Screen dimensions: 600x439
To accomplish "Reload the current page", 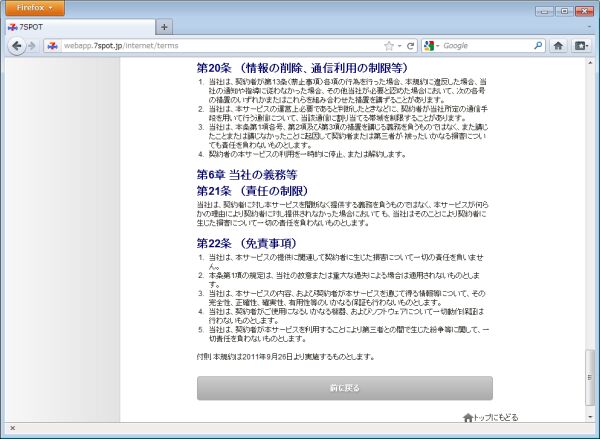I will click(410, 46).
